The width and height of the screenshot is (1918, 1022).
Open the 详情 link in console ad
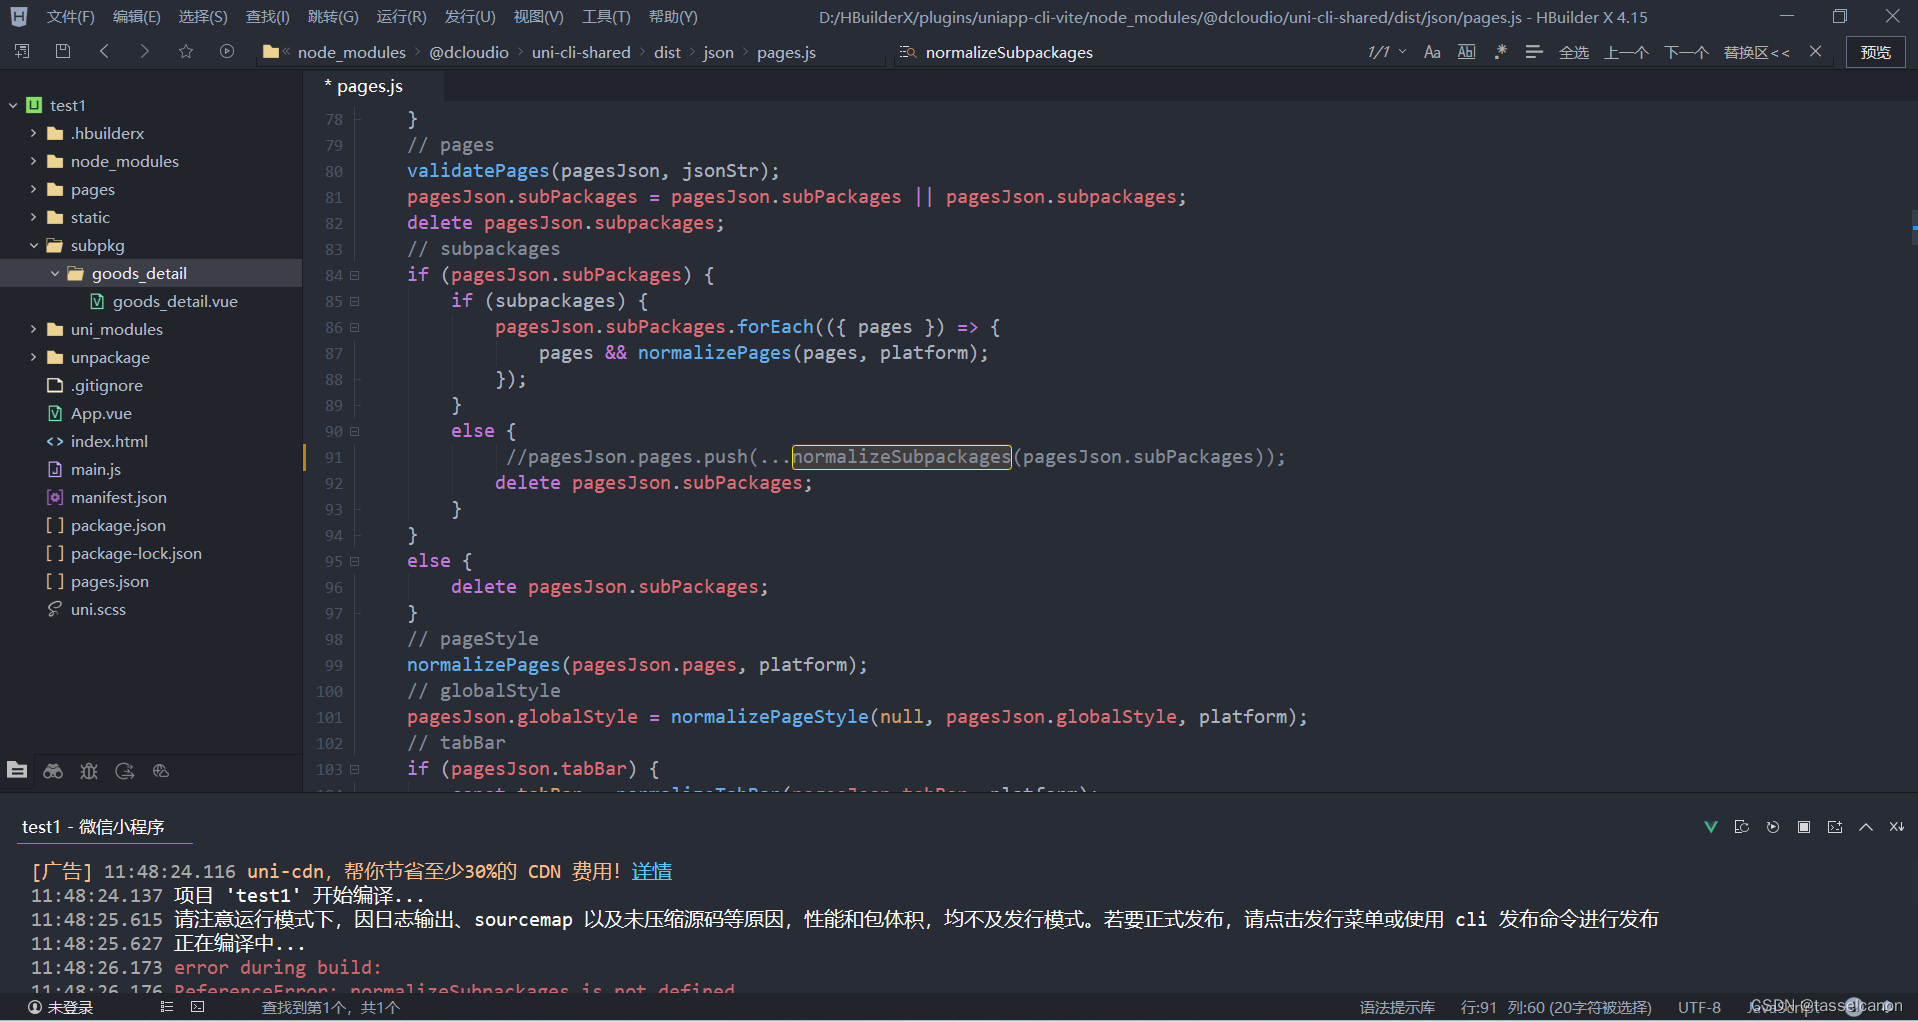tap(652, 871)
